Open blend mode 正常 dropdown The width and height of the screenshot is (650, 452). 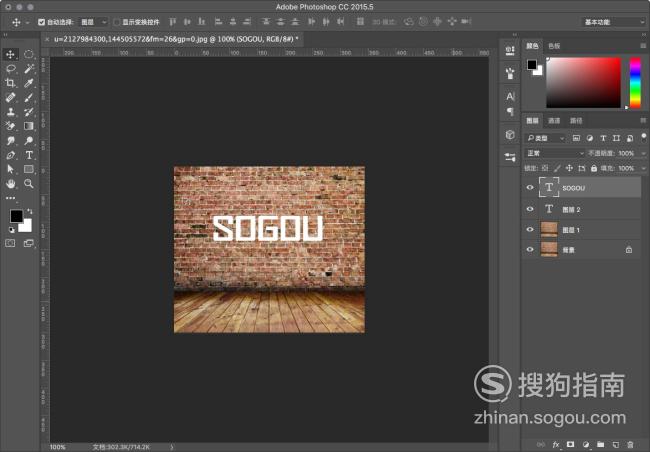pyautogui.click(x=555, y=153)
